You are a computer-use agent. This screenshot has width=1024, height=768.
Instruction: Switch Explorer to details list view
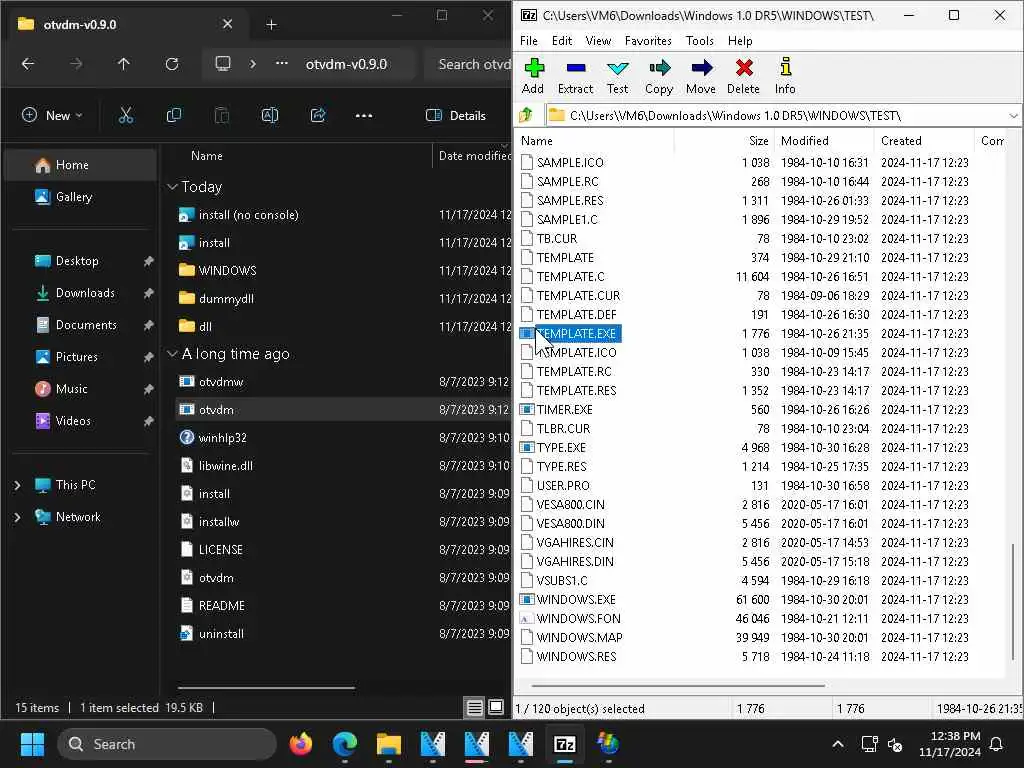pos(475,707)
